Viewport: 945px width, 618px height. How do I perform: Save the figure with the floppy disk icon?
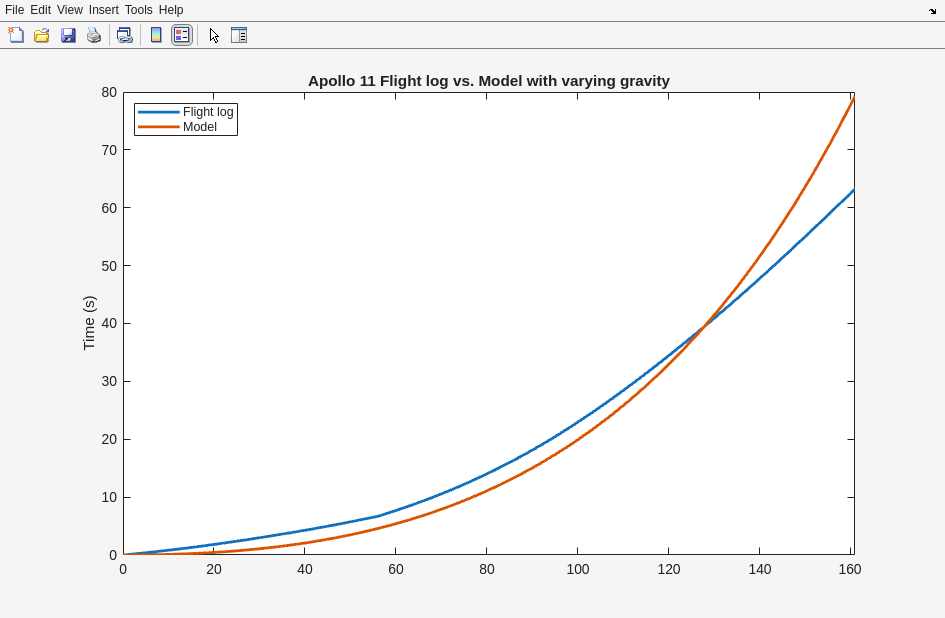[x=68, y=35]
